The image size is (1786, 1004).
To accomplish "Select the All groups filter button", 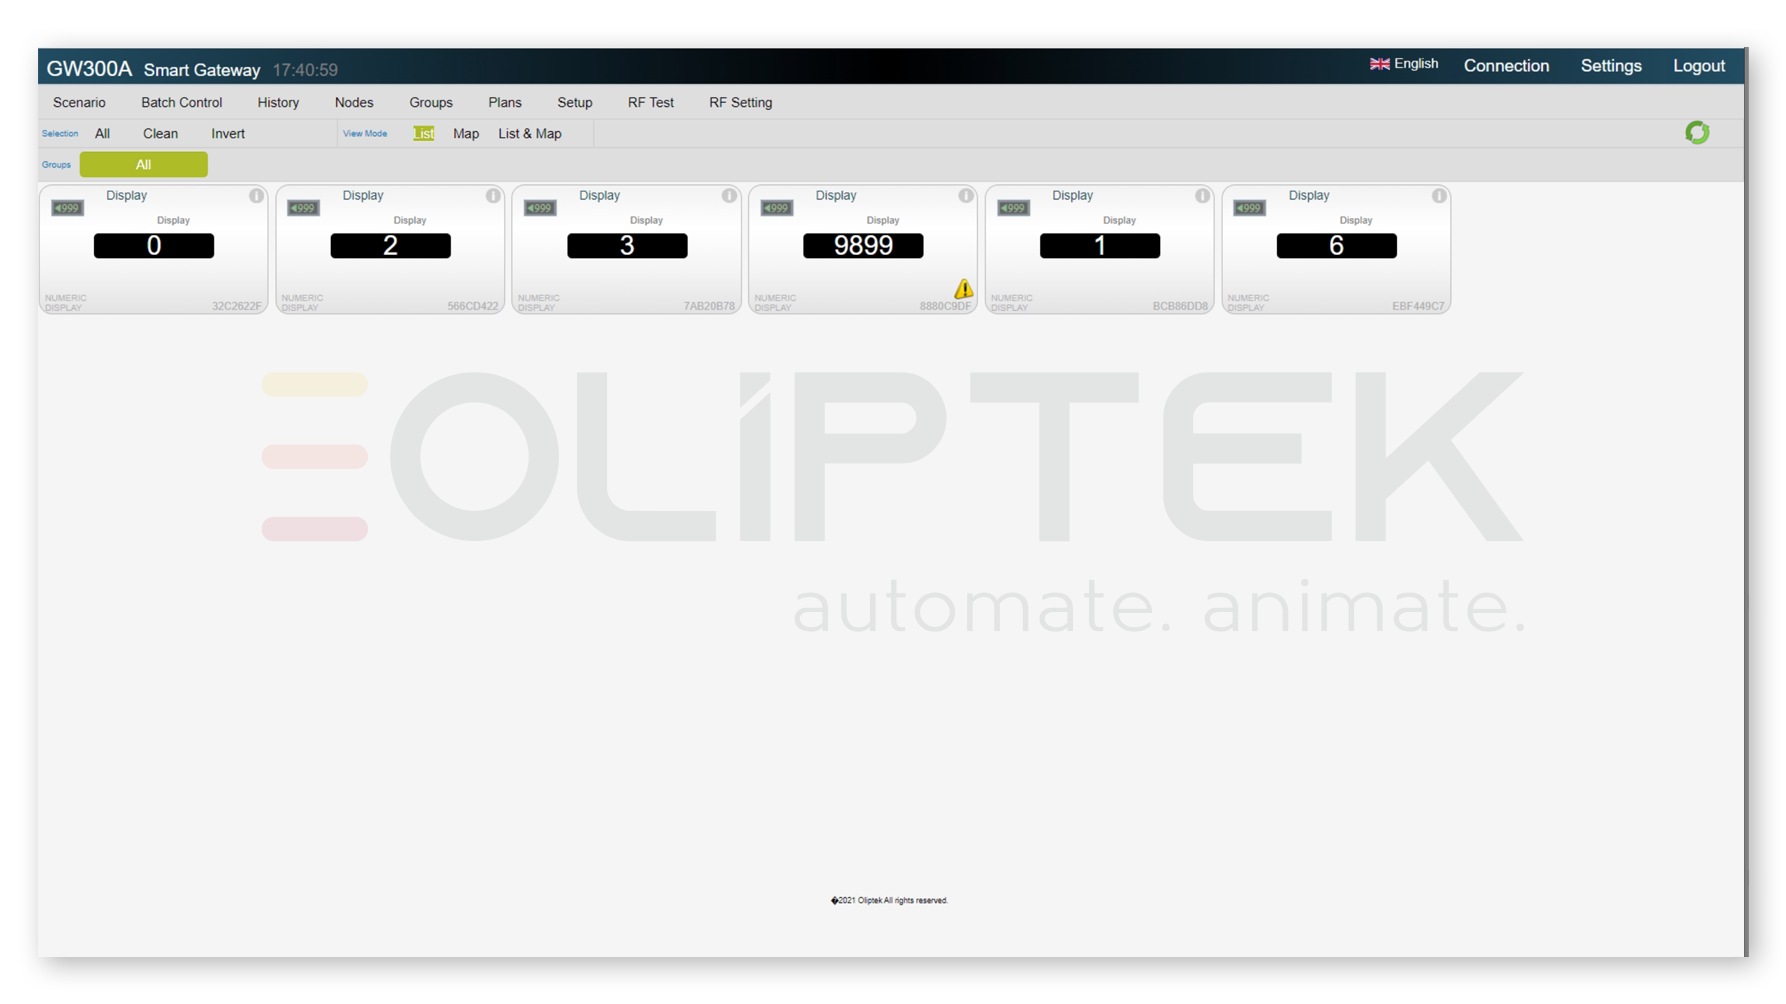I will [144, 165].
